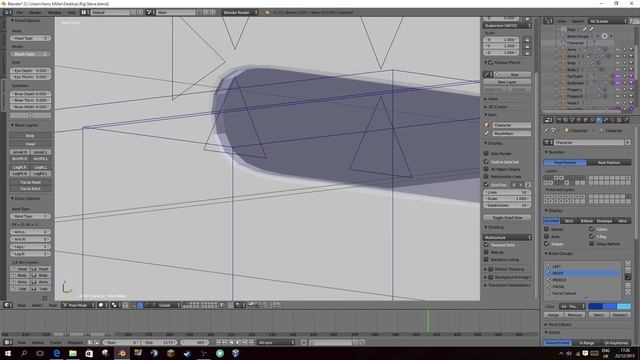Click the Head bone layer button
The image size is (640, 360).
click(x=30, y=144)
